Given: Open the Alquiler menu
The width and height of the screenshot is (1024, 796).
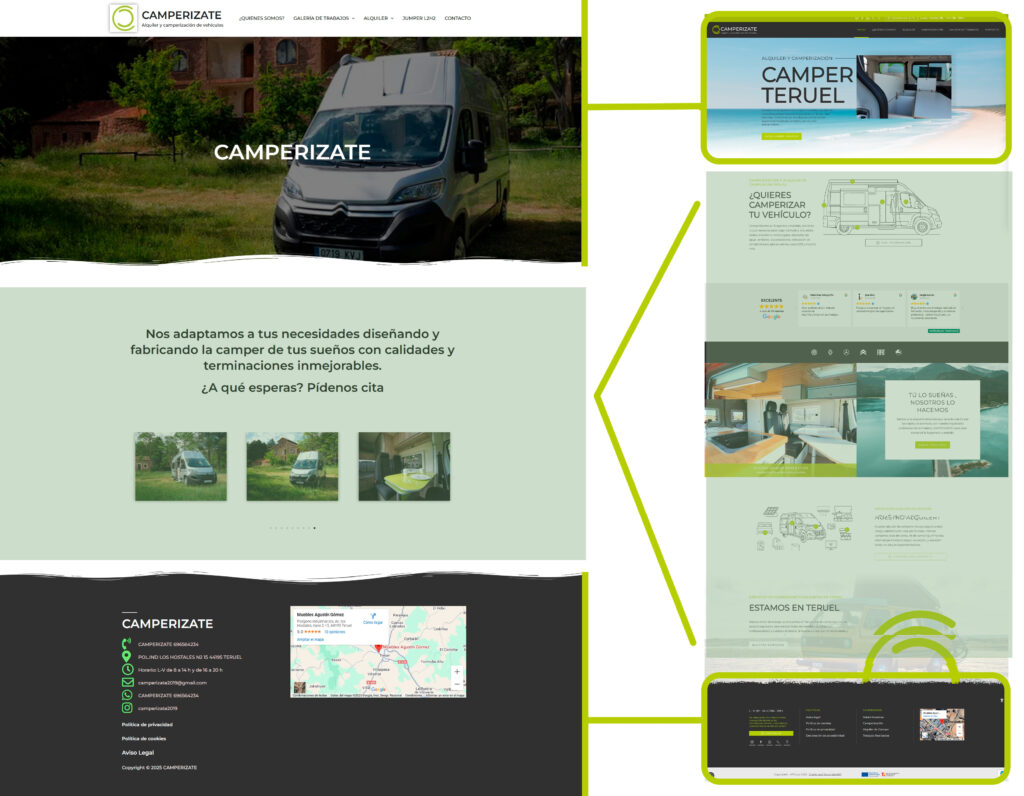Looking at the screenshot, I should 376,18.
